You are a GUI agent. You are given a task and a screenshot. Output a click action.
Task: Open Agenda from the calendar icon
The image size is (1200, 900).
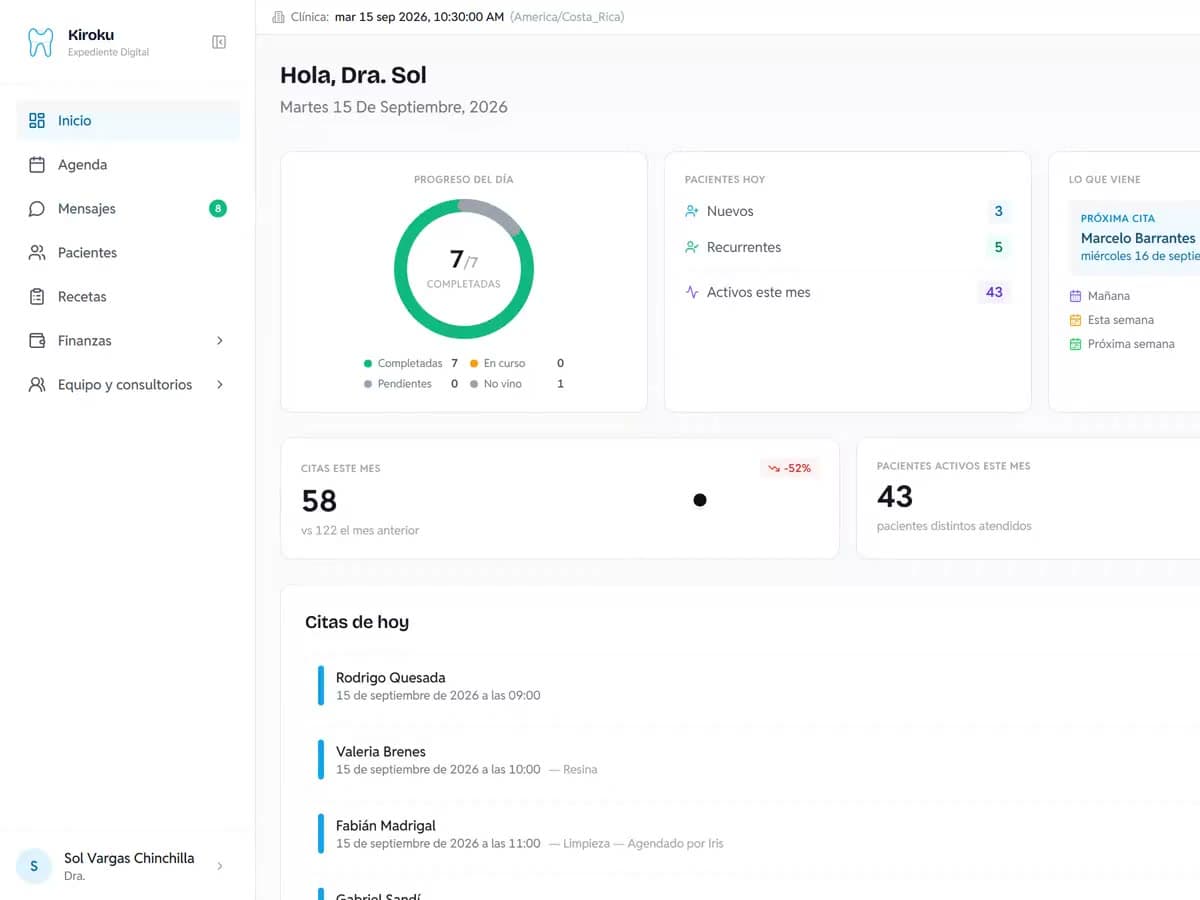click(x=37, y=165)
